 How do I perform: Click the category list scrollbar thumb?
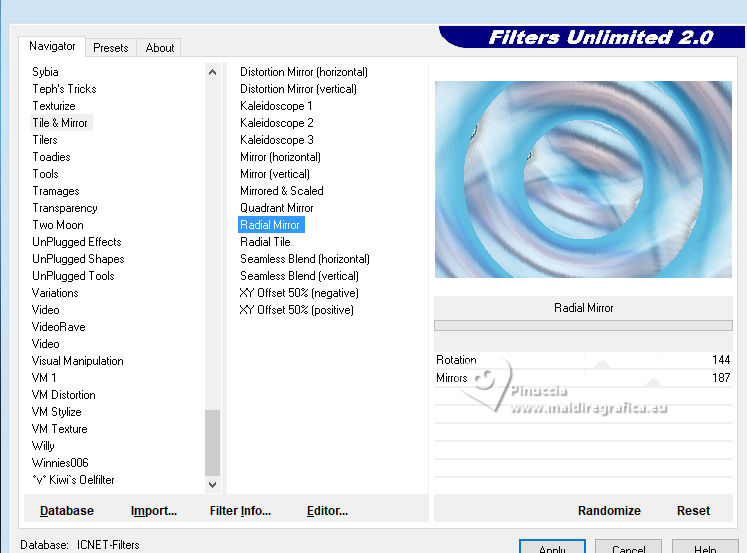point(212,442)
